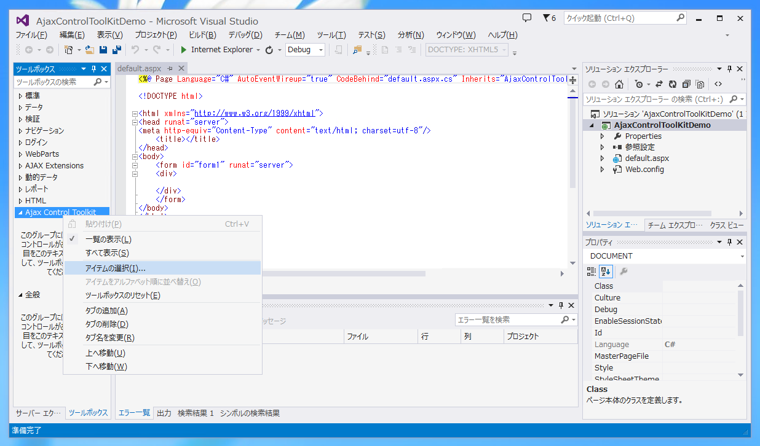The width and height of the screenshot is (760, 446).
Task: Click the Refresh icon in Solution Explorer
Action: pyautogui.click(x=672, y=84)
